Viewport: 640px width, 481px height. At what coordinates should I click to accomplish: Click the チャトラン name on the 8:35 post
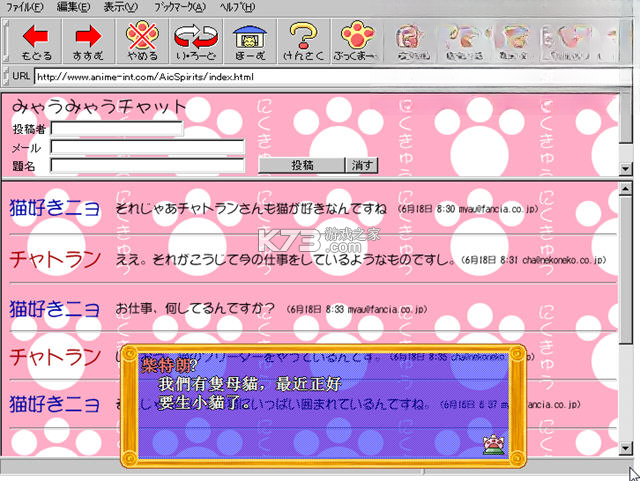point(55,356)
